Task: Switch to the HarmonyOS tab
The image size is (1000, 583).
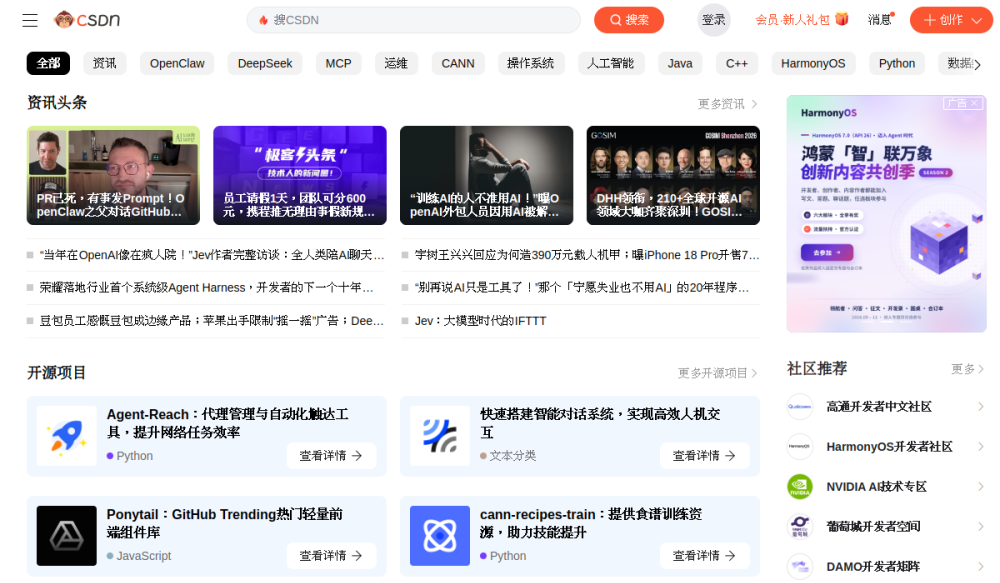Action: [x=813, y=63]
